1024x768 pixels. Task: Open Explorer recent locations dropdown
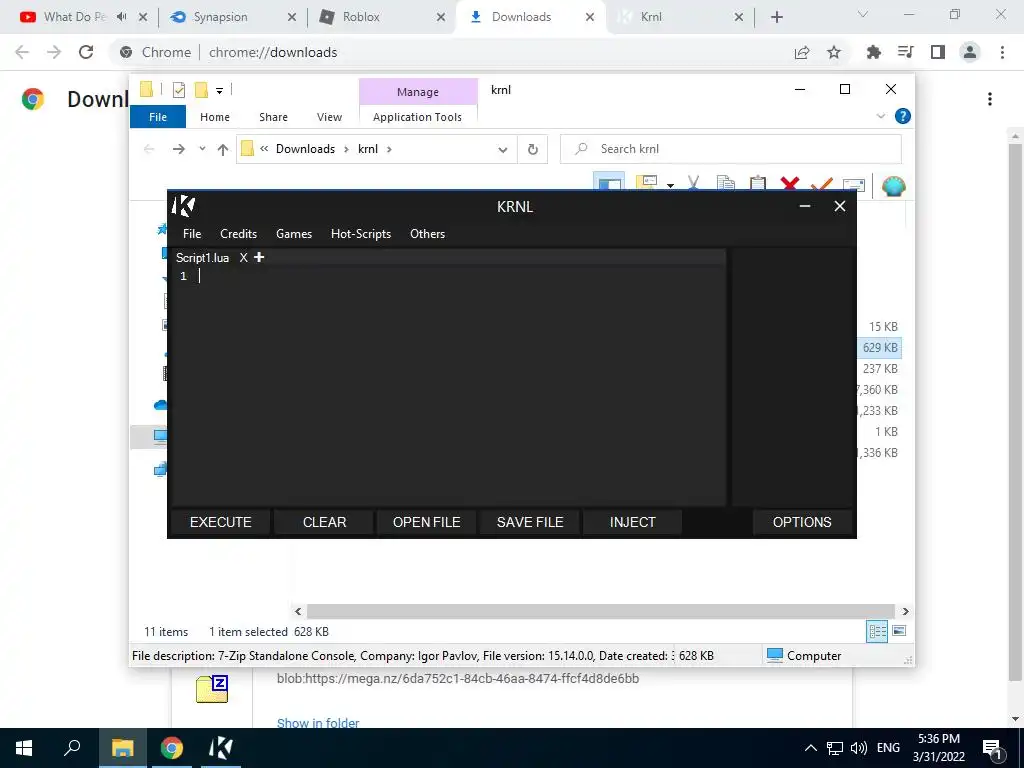point(202,149)
